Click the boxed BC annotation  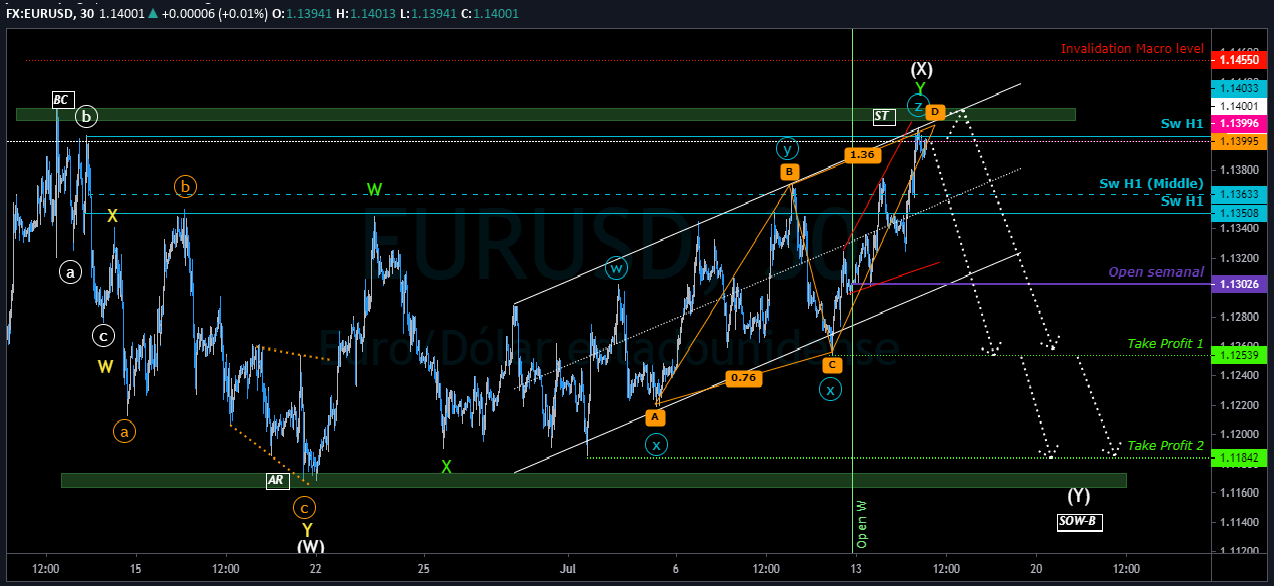[62, 99]
